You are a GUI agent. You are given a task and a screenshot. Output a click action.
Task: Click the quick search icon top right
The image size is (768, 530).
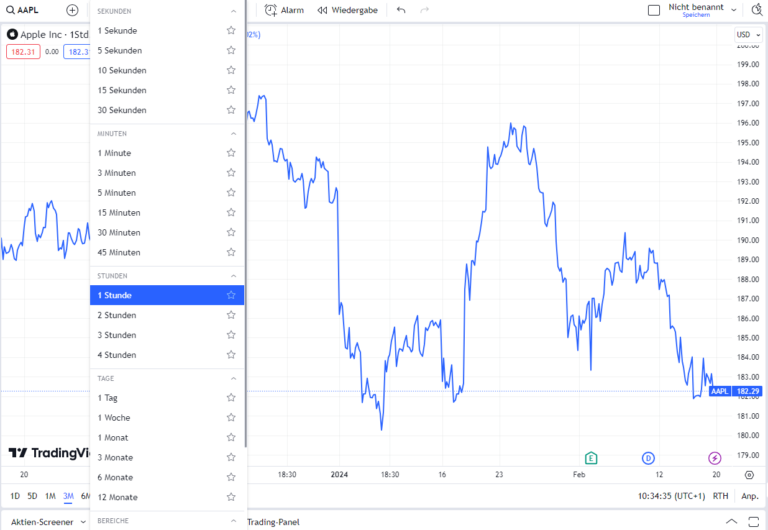[x=757, y=10]
